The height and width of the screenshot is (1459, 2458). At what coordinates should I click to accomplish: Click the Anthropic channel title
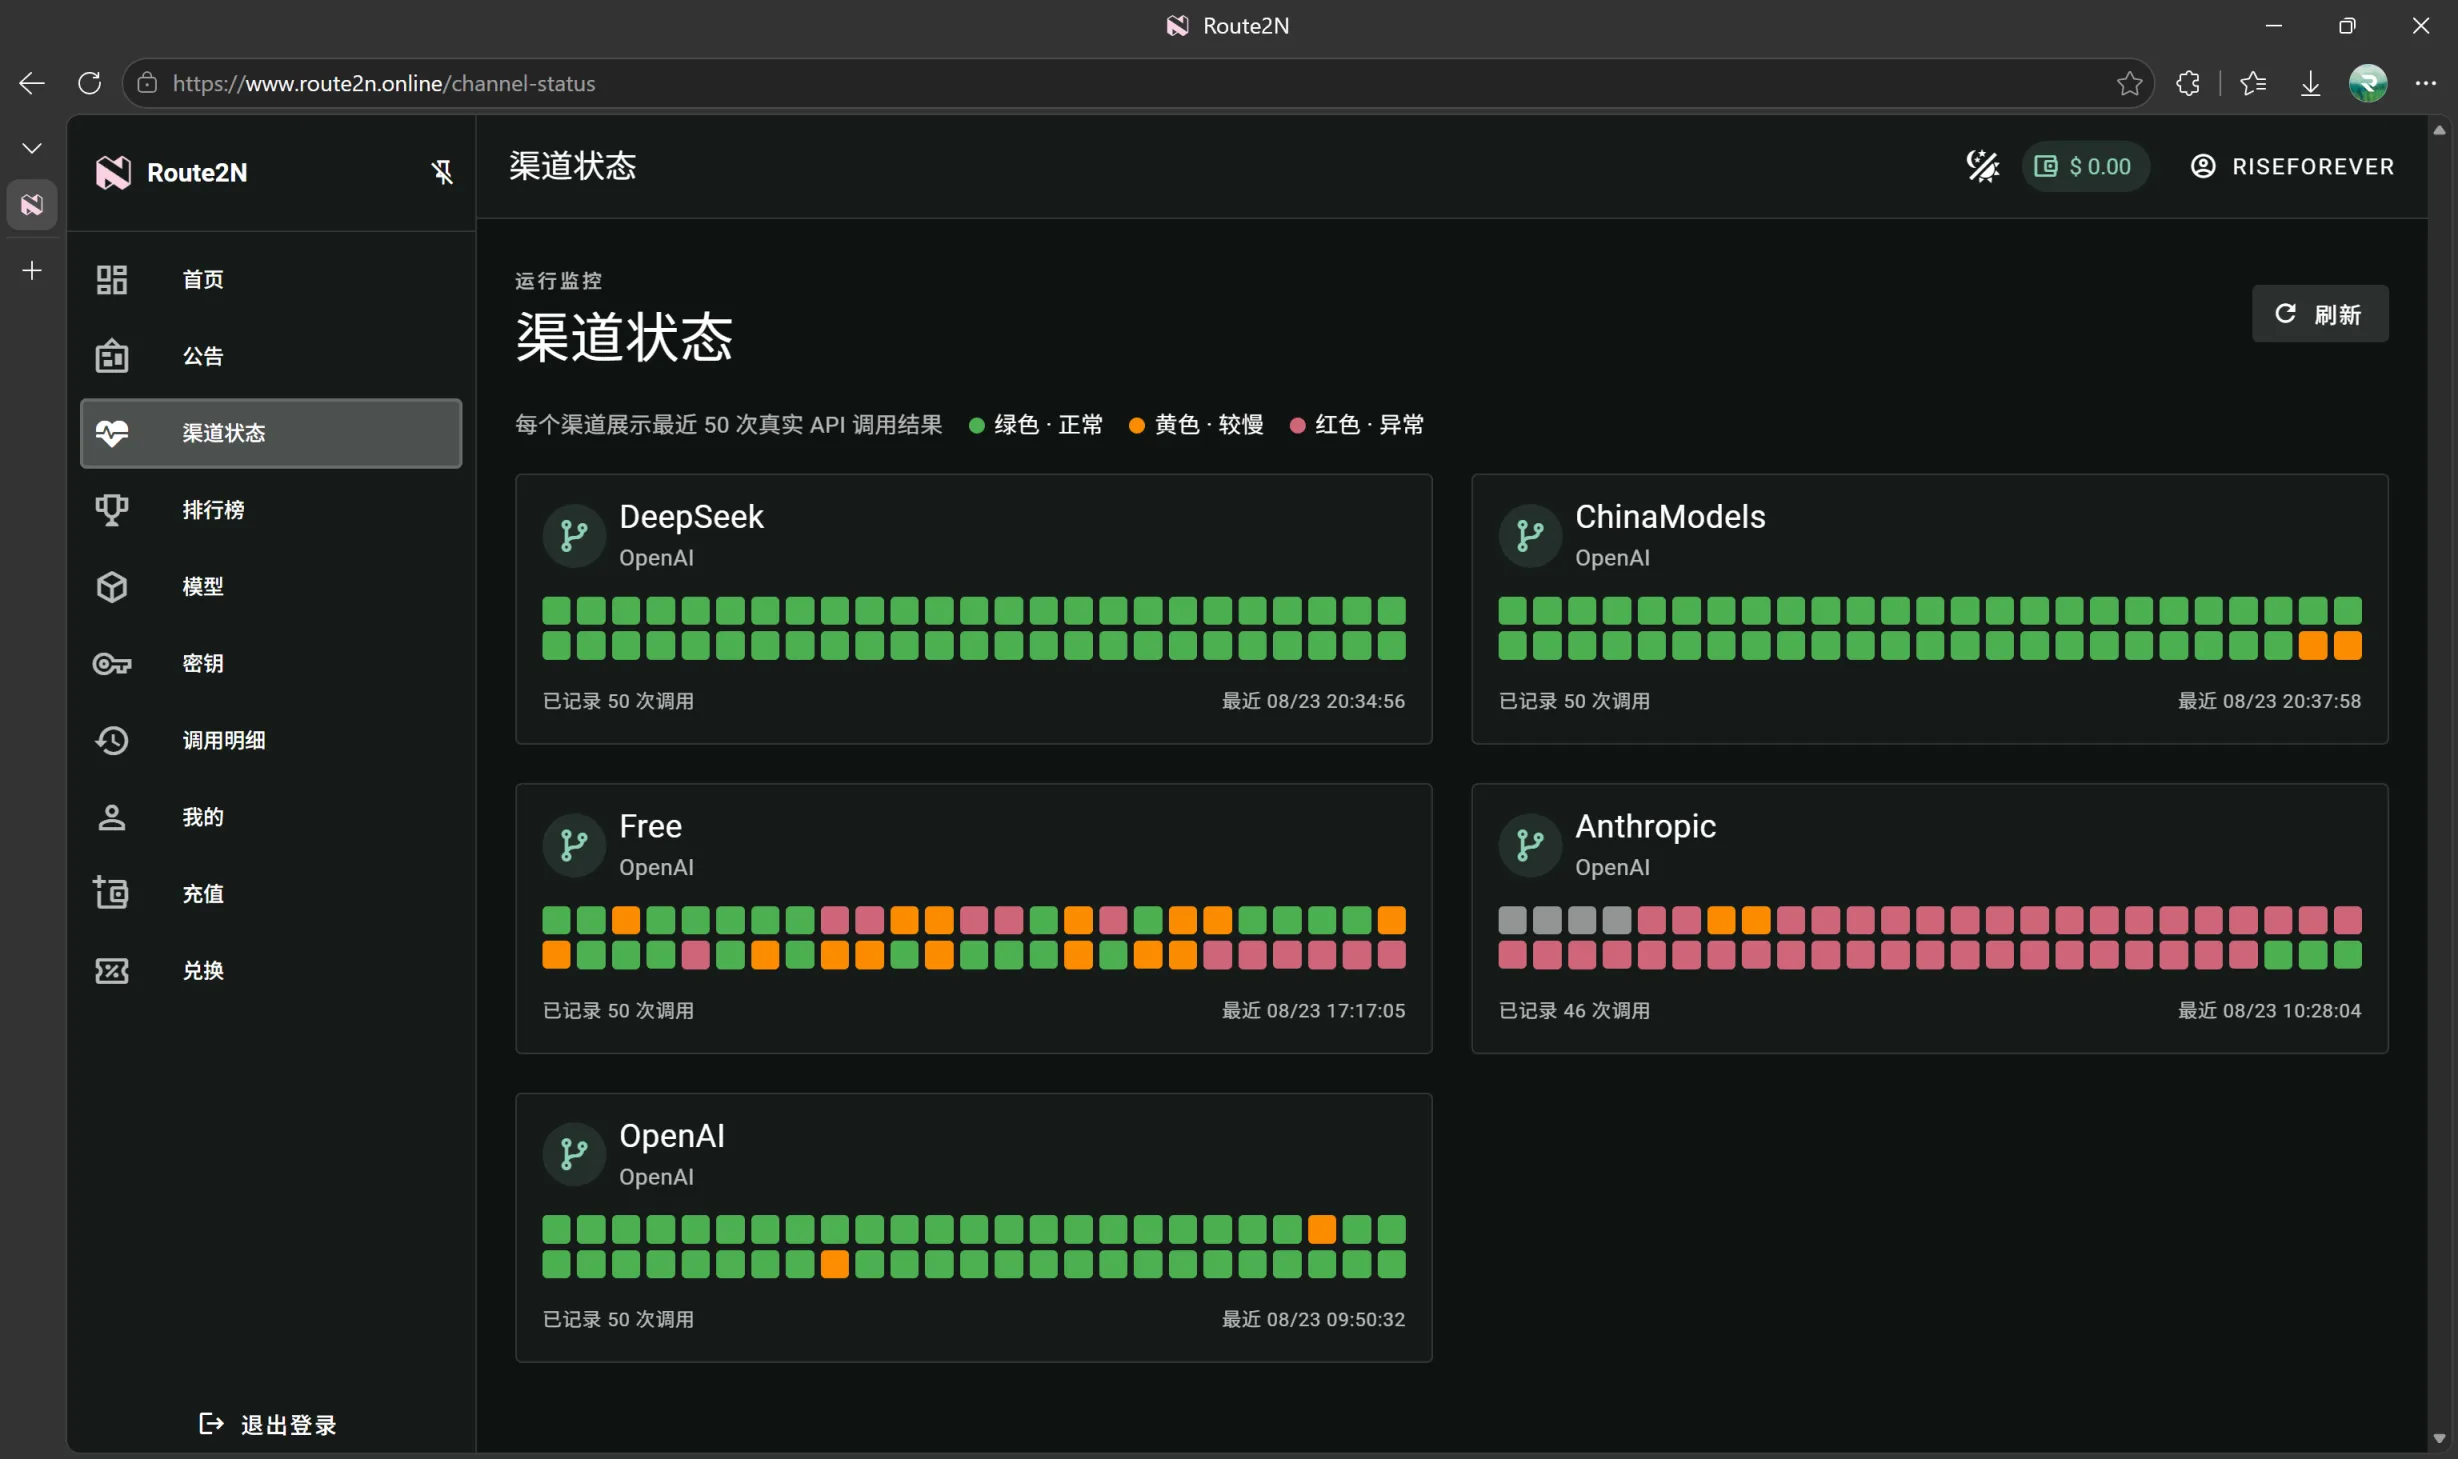[x=1645, y=826]
